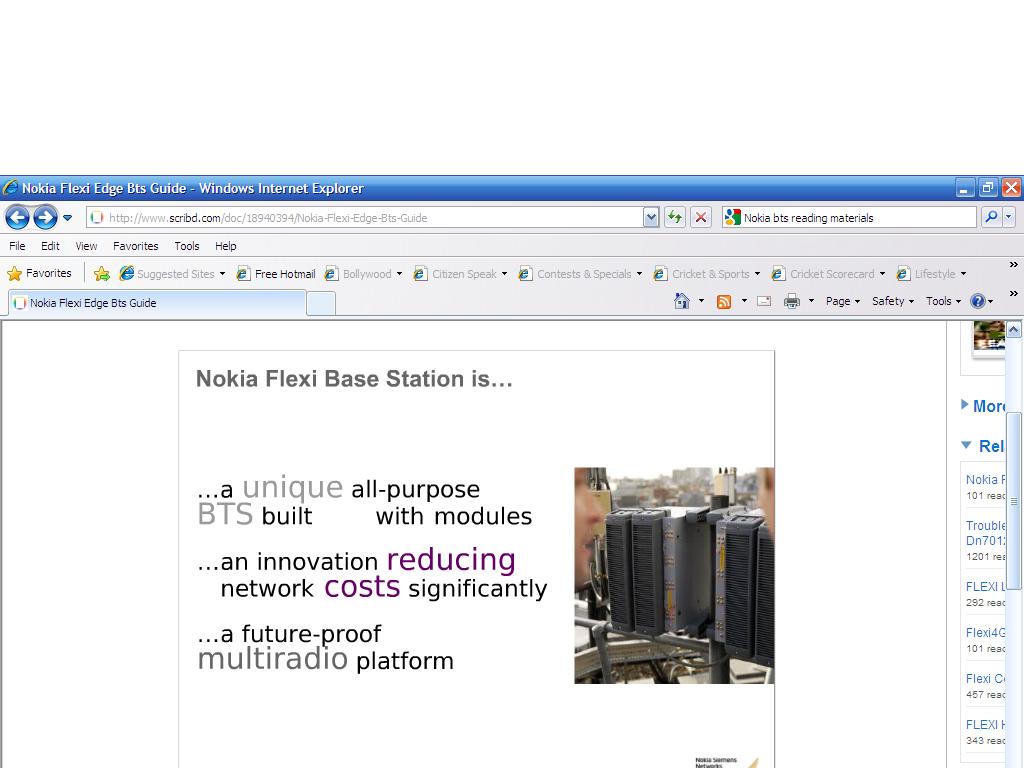Click the orange RSS feeds icon
1024x768 pixels.
[x=724, y=301]
